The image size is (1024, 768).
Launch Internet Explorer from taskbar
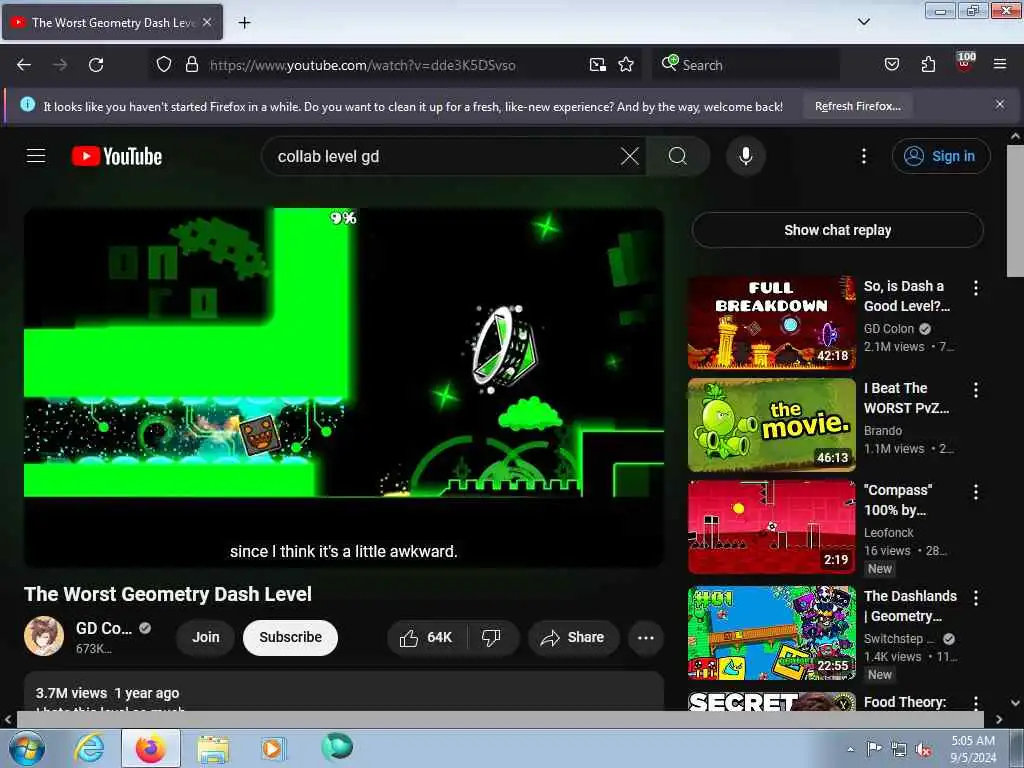(88, 748)
